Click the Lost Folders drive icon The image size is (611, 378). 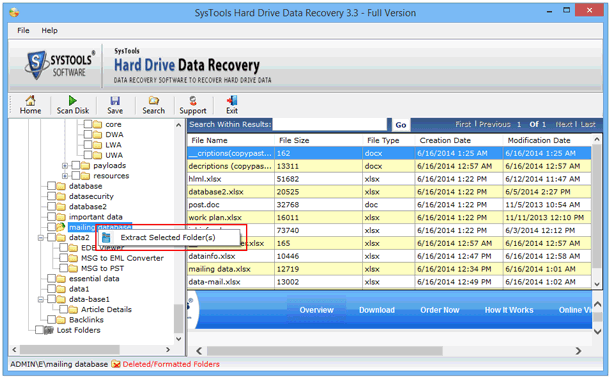[49, 330]
